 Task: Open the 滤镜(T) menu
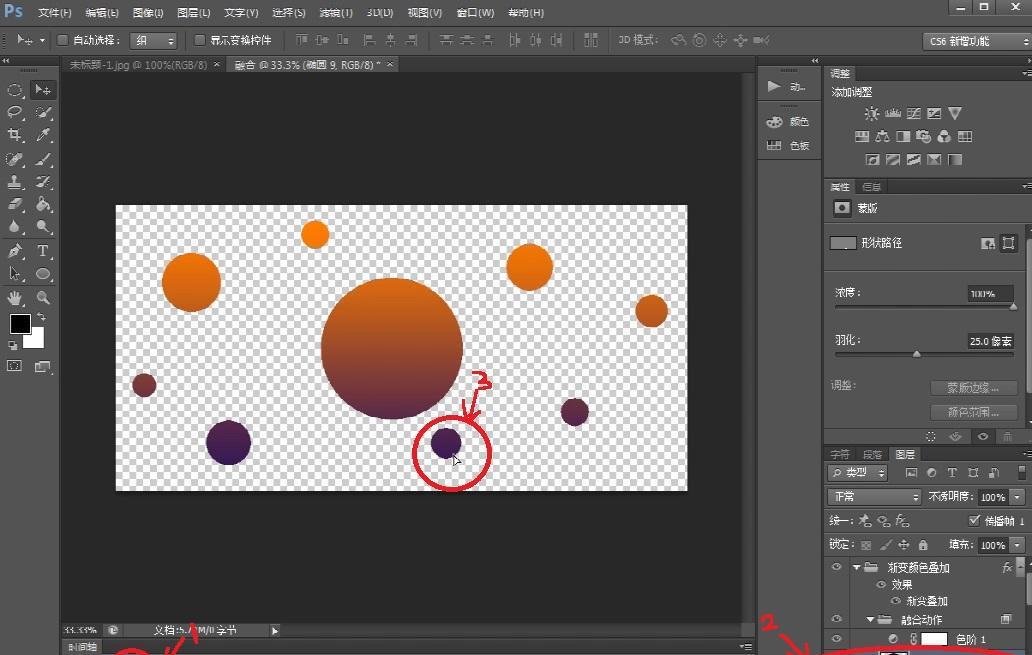pyautogui.click(x=336, y=13)
